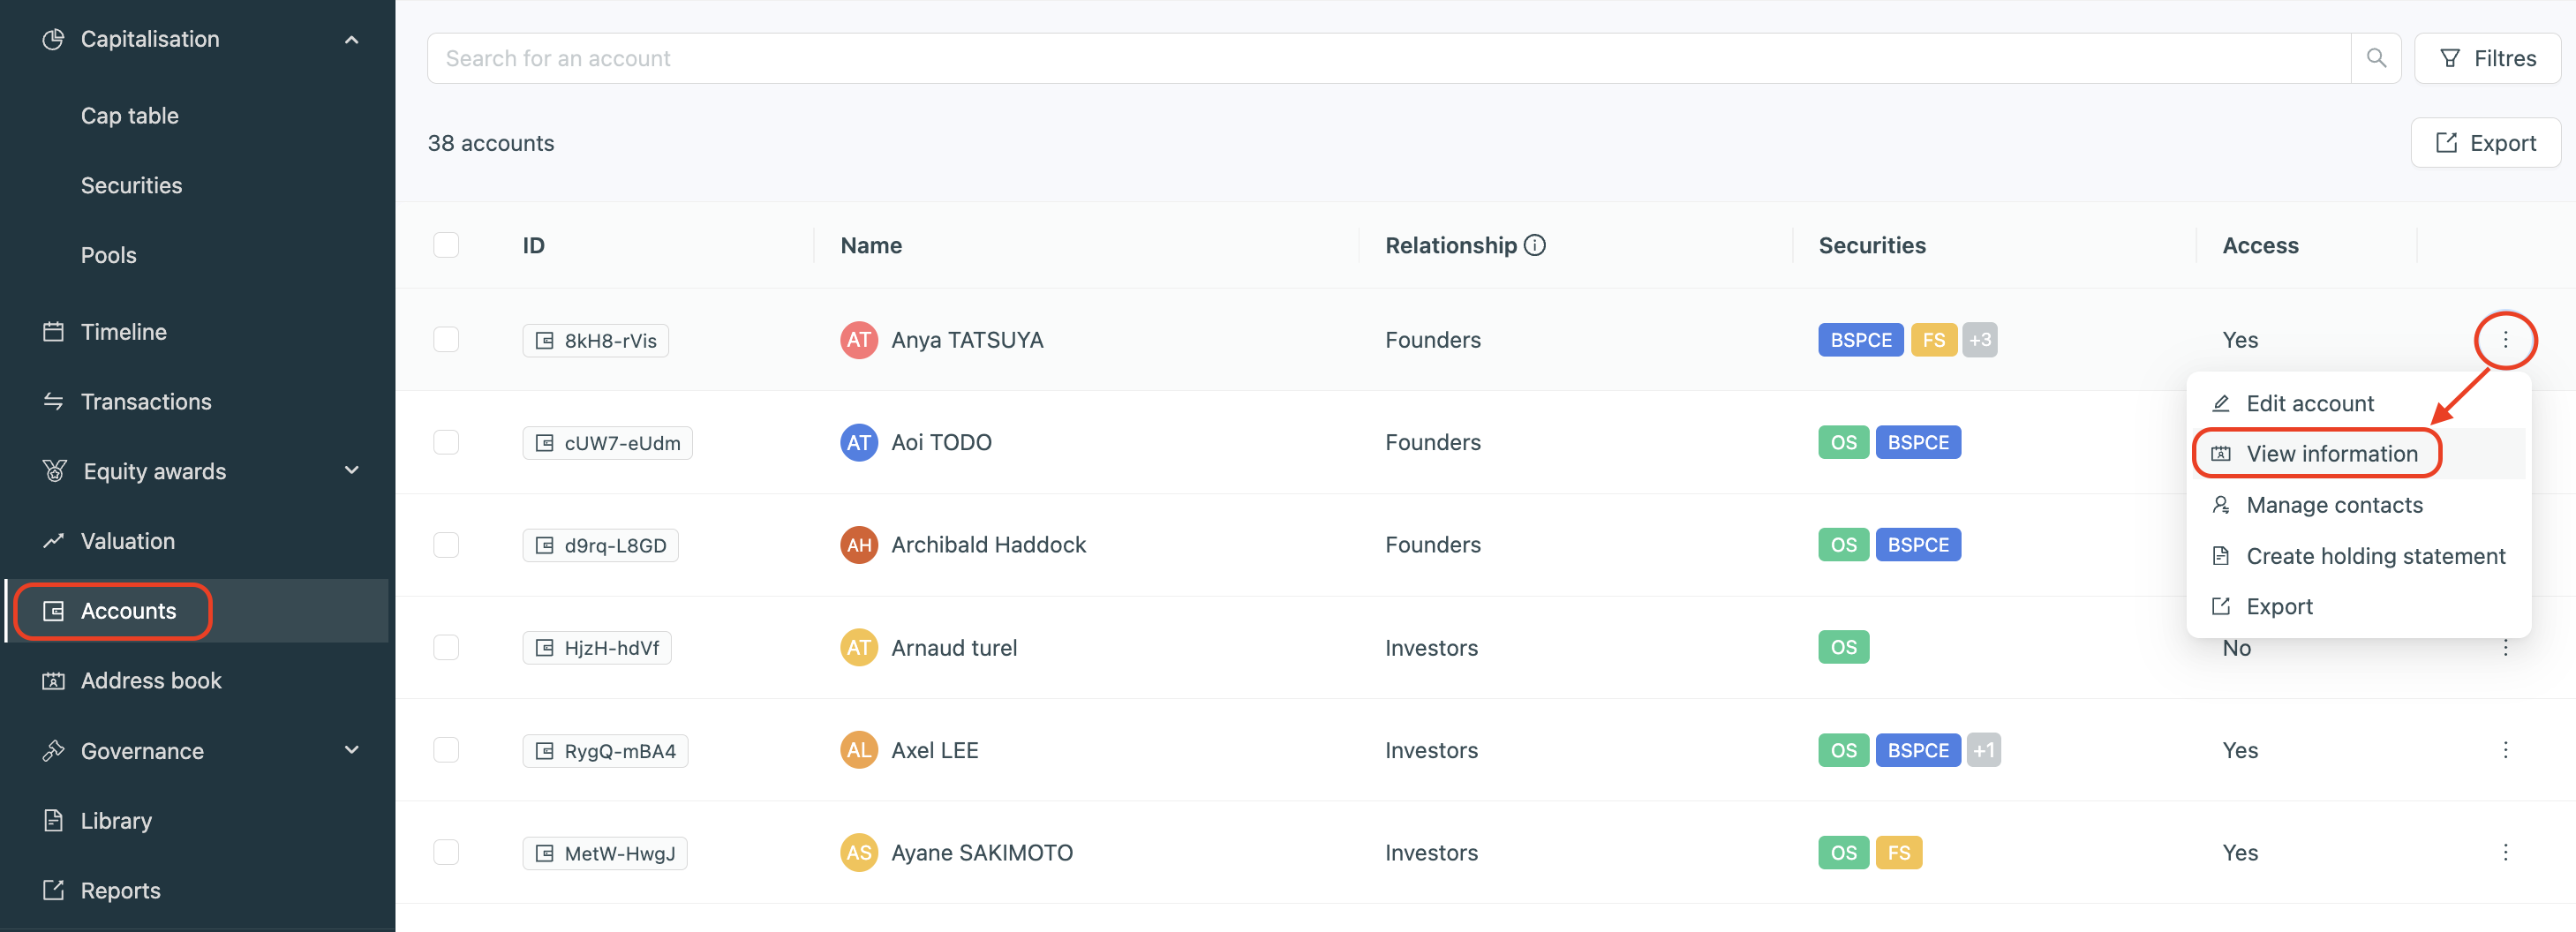Click the Export button above the table
This screenshot has height=932, width=2576.
[x=2485, y=143]
